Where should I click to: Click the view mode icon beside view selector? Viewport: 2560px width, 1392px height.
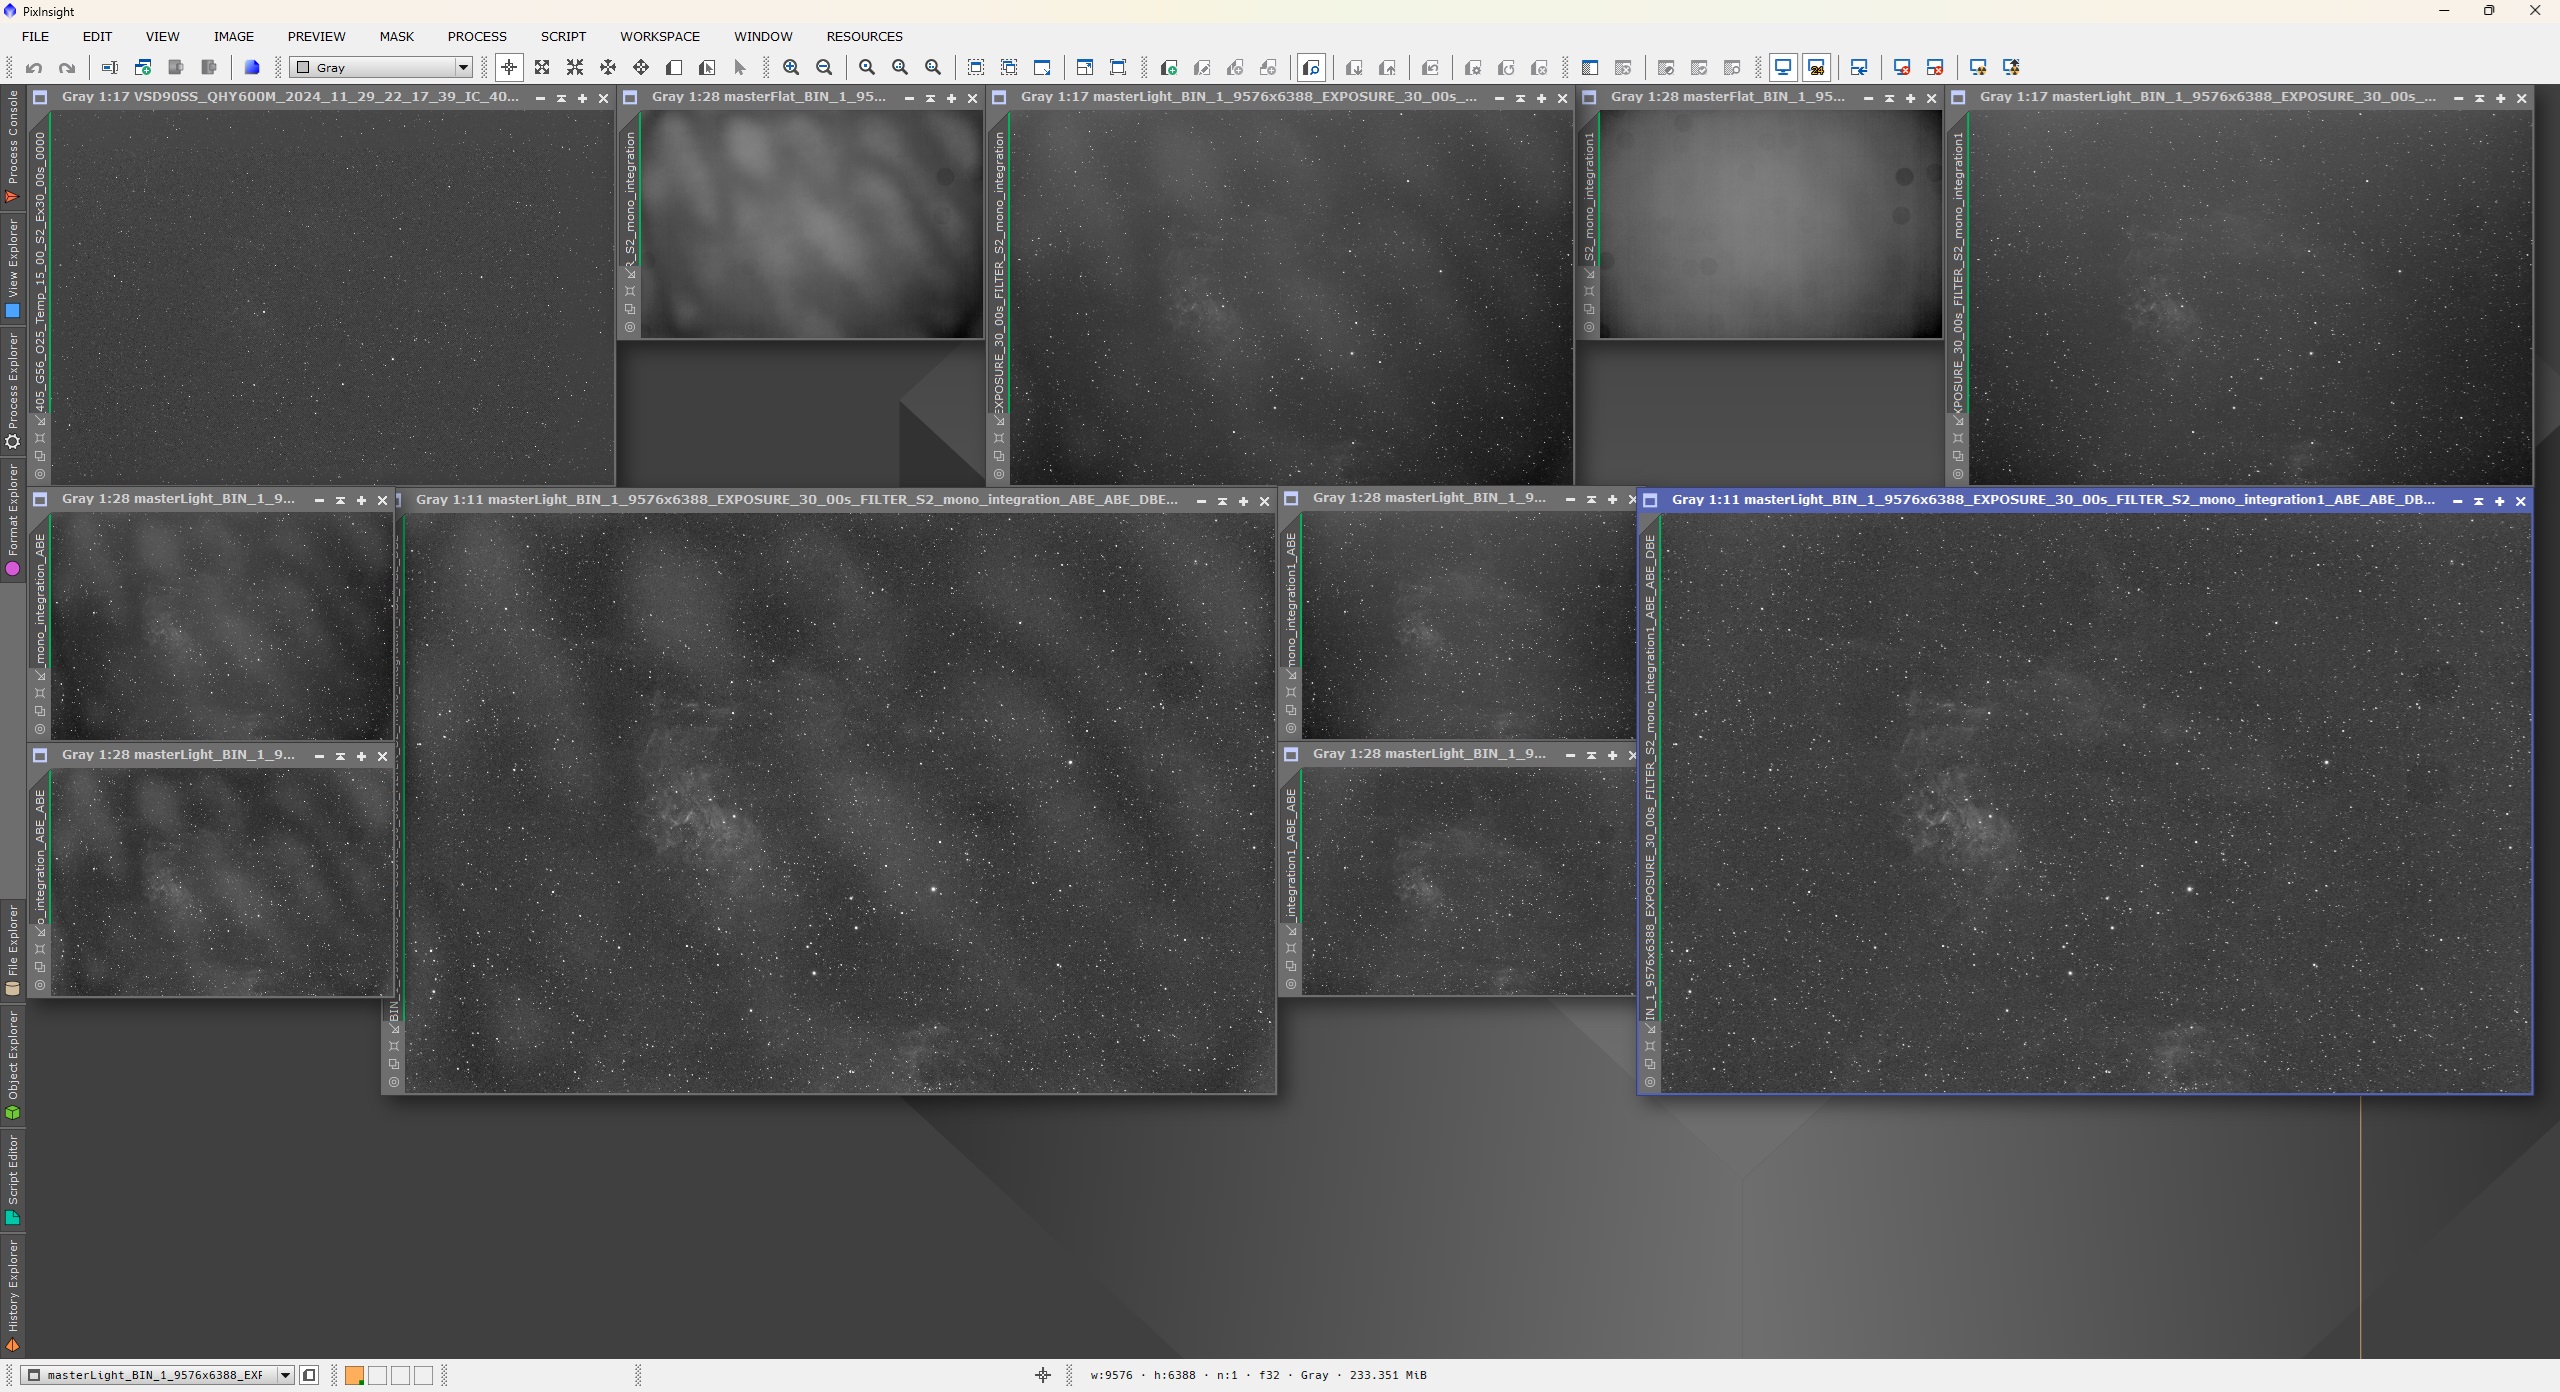[310, 1375]
